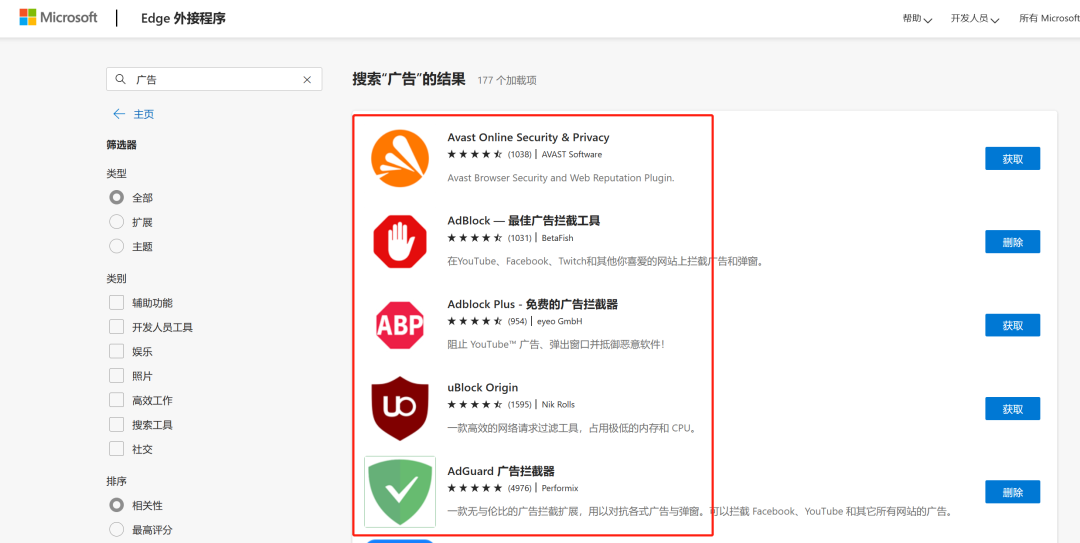Check the 照片 category checkbox
This screenshot has height=543, width=1080.
click(x=116, y=376)
